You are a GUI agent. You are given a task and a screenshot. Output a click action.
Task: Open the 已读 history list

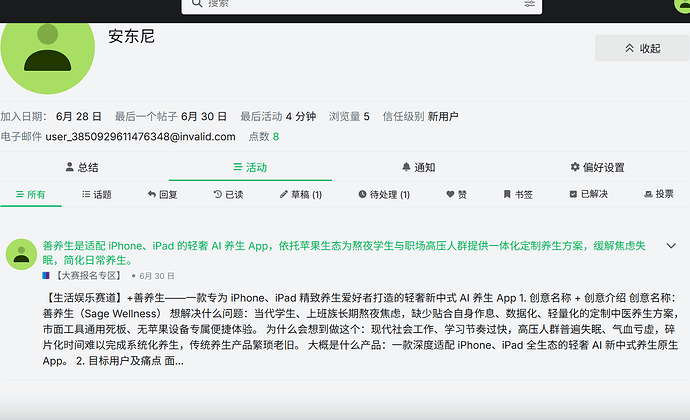click(228, 194)
